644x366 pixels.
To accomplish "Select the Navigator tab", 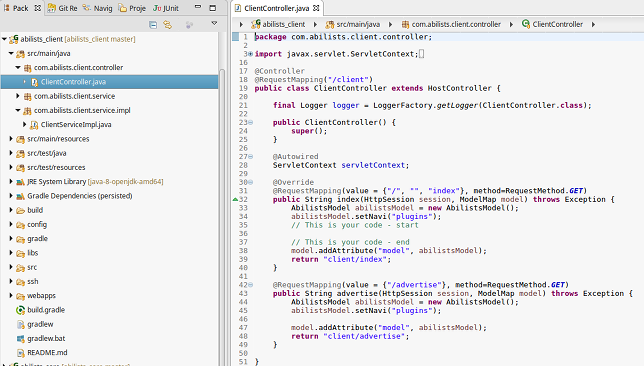I will click(97, 8).
